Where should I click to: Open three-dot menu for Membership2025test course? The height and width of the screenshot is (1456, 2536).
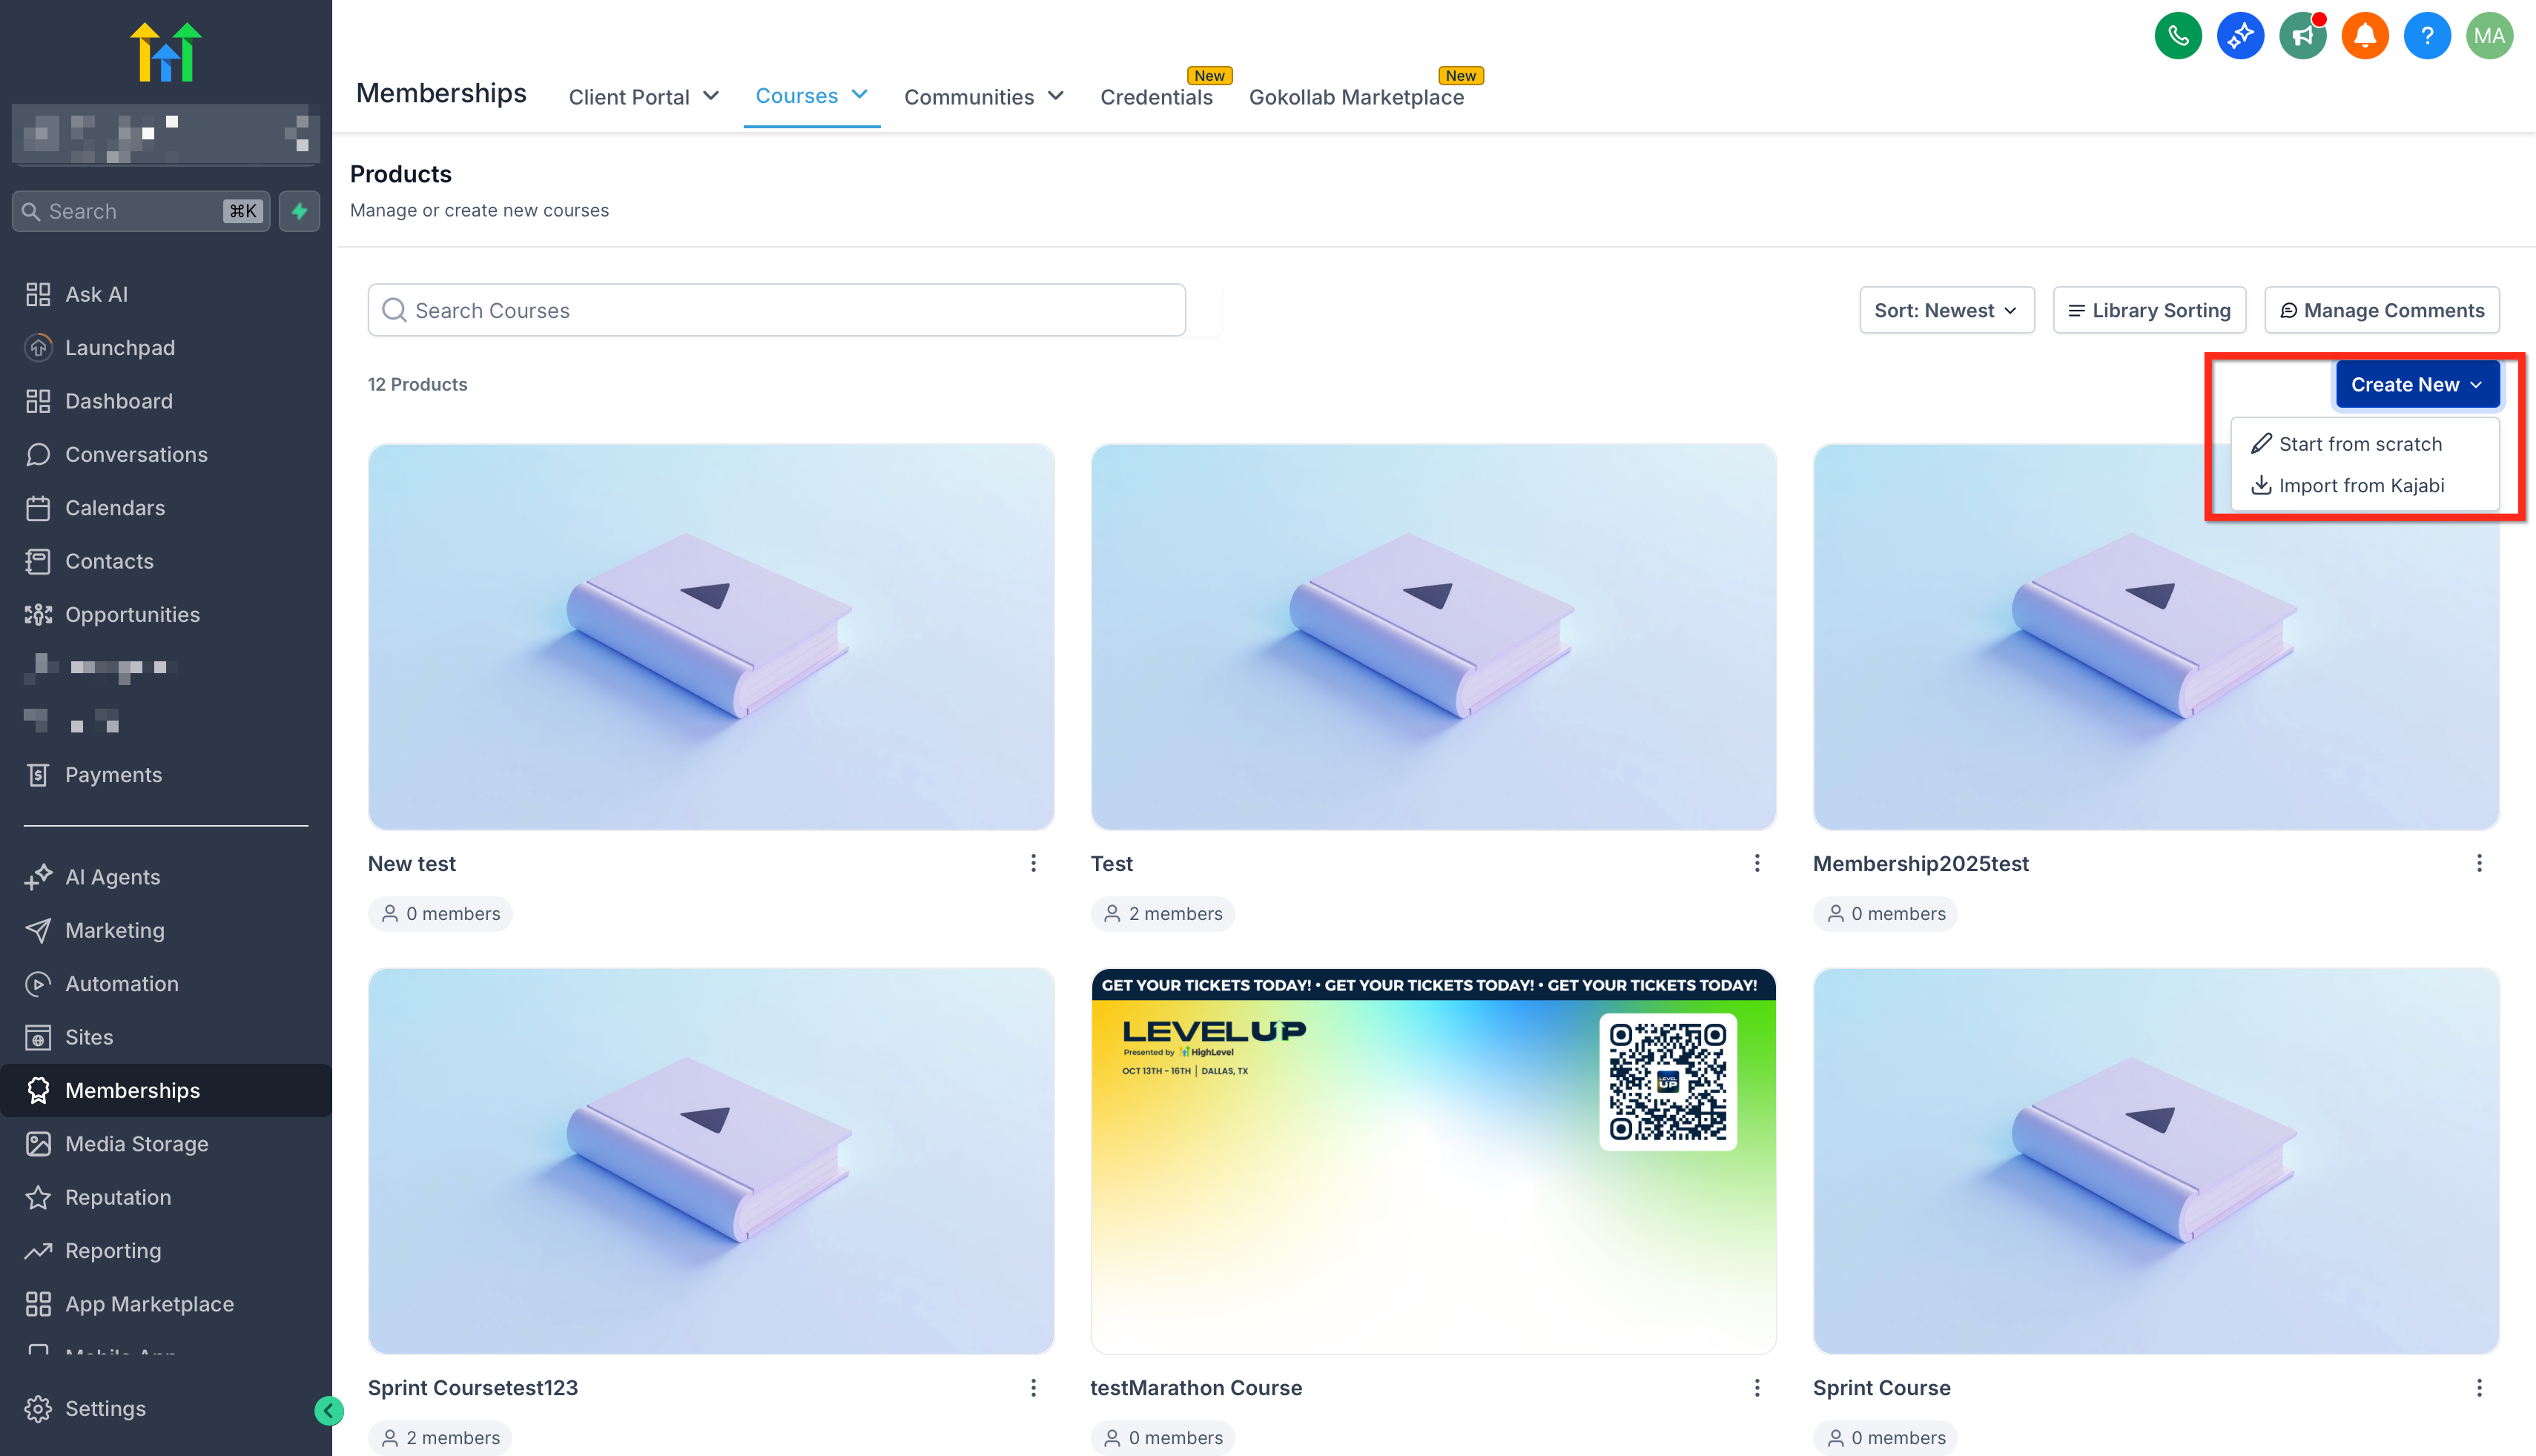click(2478, 863)
